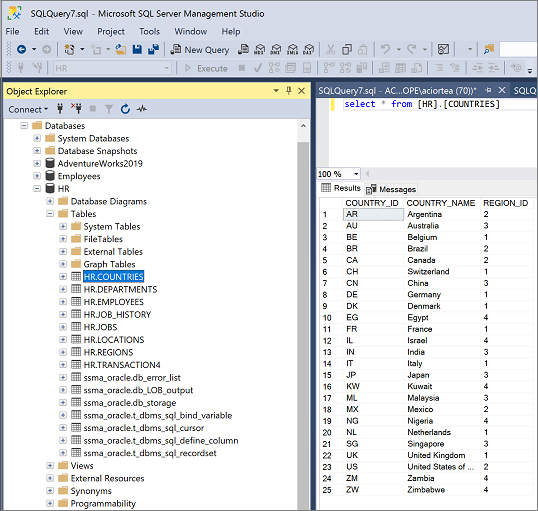
Task: Click the Execute button
Action: pyautogui.click(x=206, y=68)
